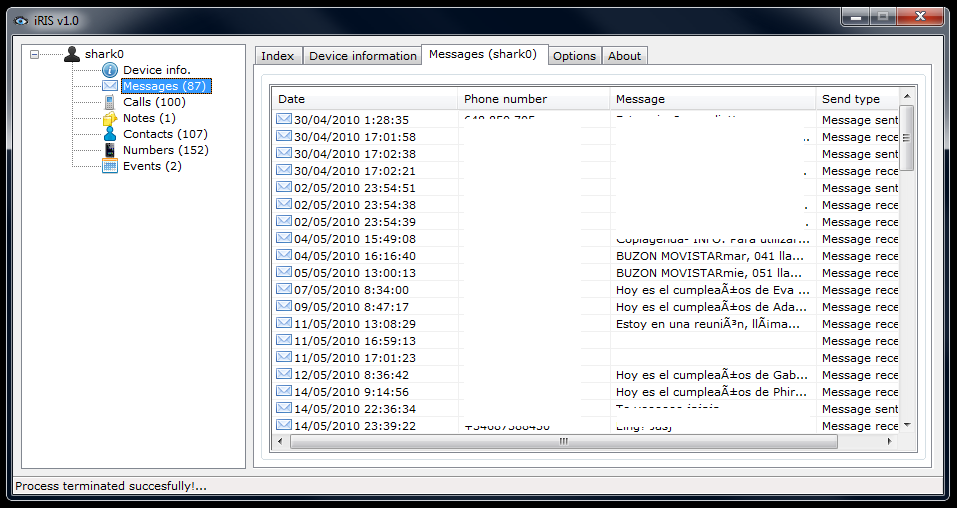Image resolution: width=957 pixels, height=508 pixels.
Task: Select Device info. in the tree
Action: pyautogui.click(x=157, y=70)
